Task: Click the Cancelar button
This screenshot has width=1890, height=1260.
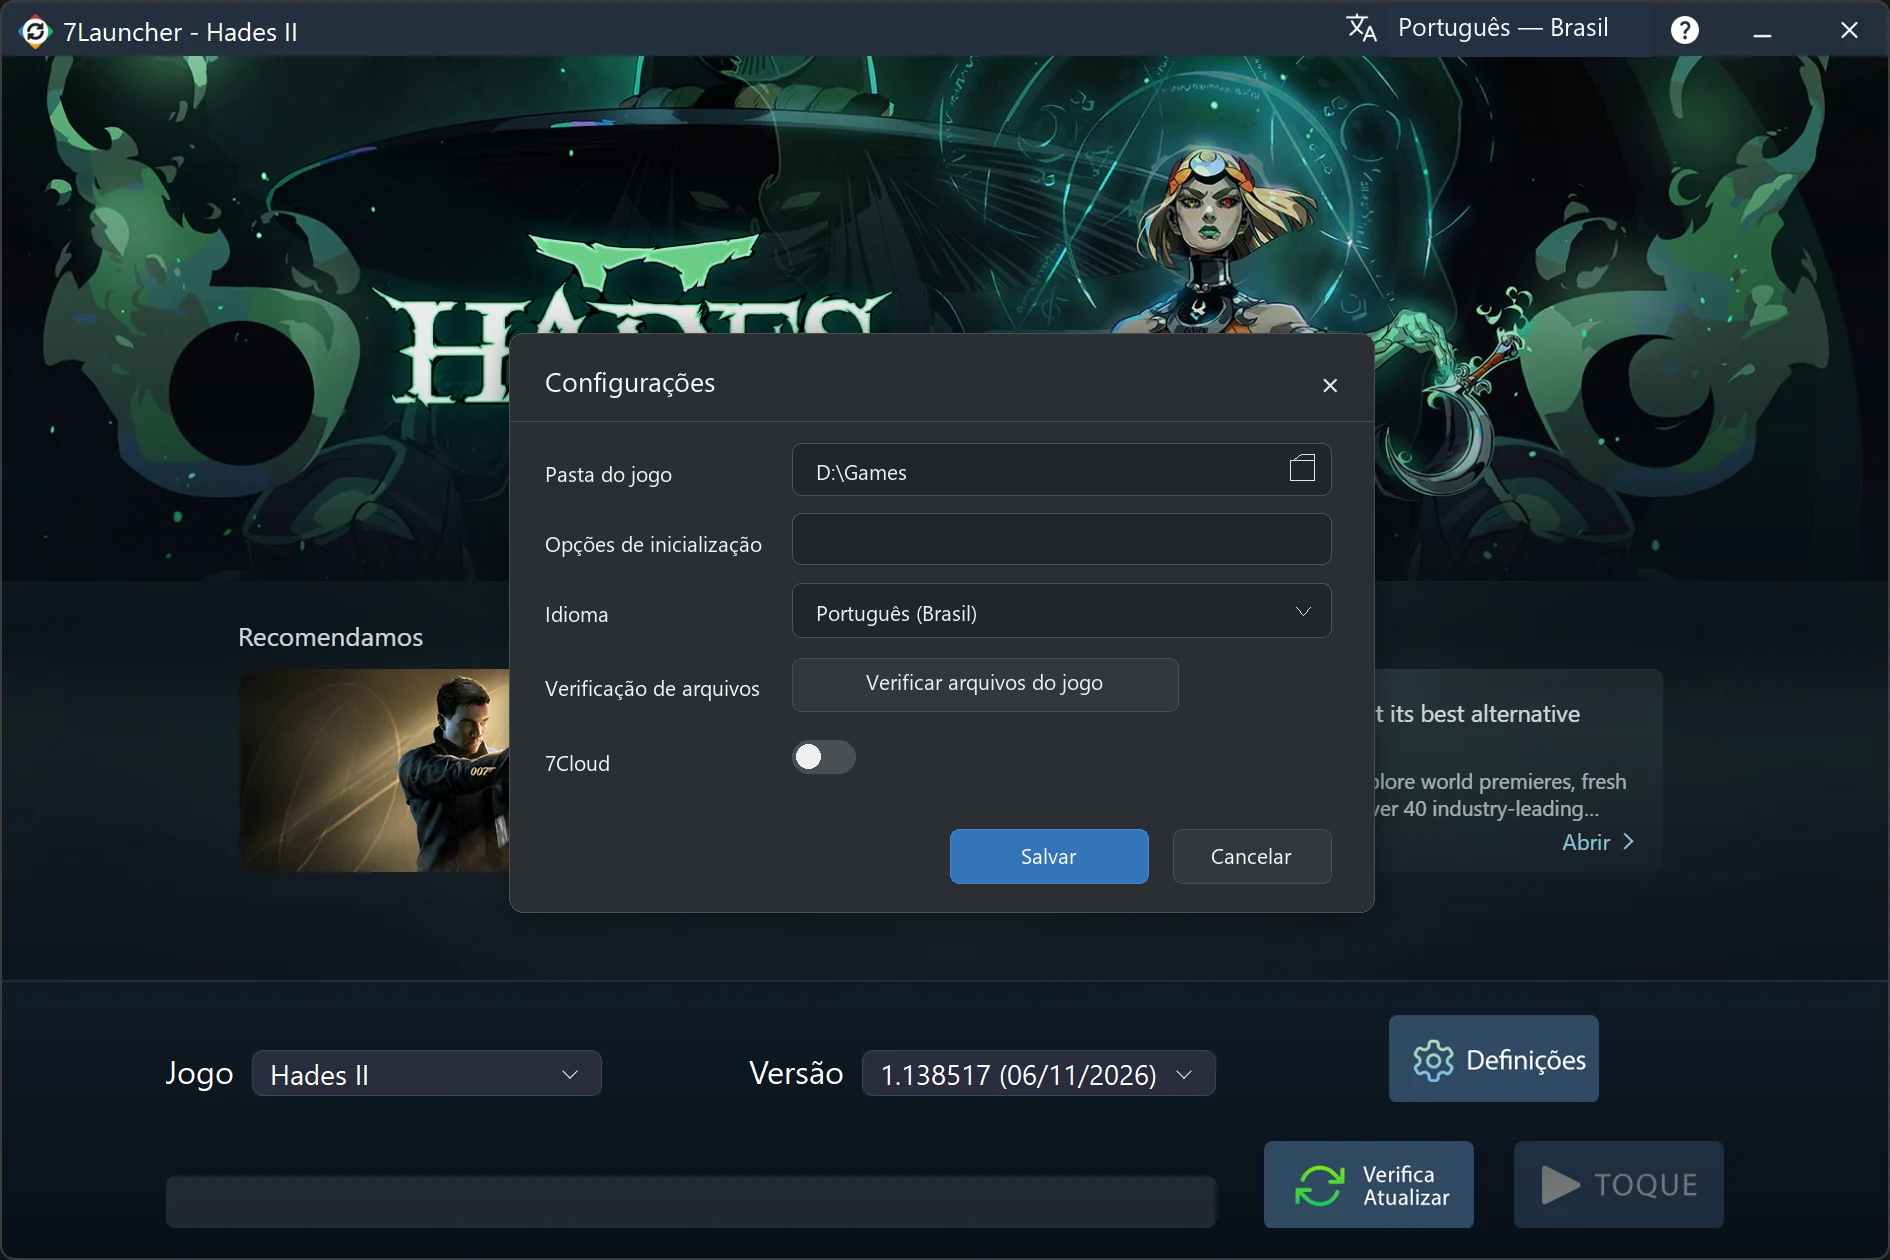Action: click(1251, 856)
